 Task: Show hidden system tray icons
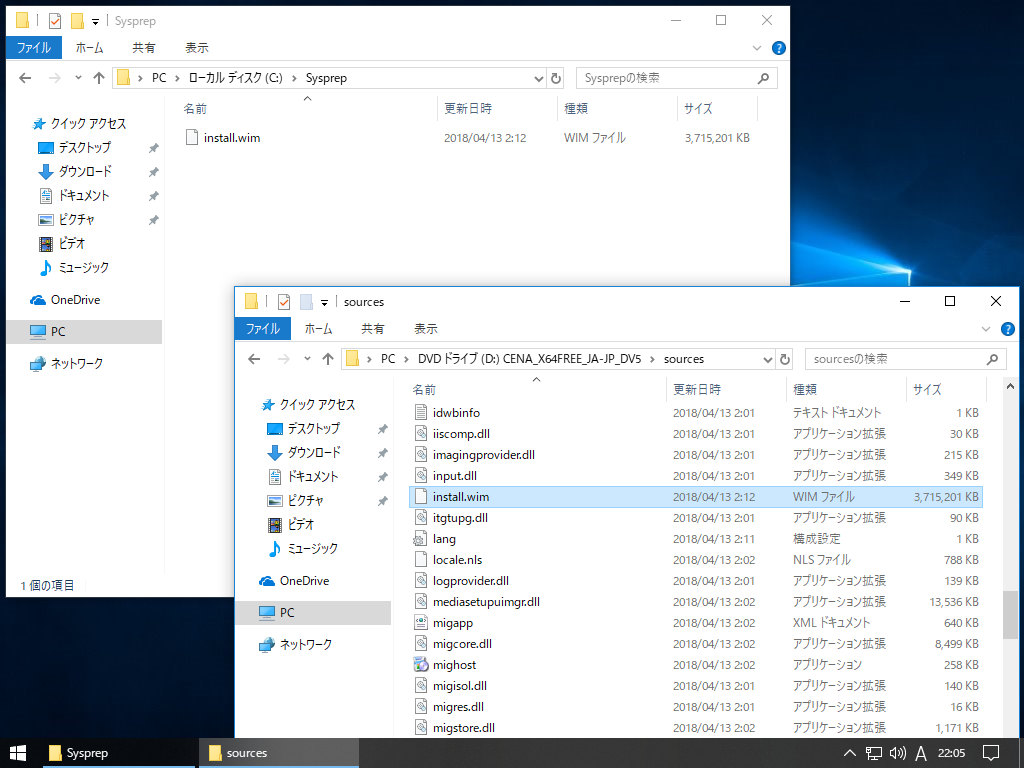click(850, 753)
